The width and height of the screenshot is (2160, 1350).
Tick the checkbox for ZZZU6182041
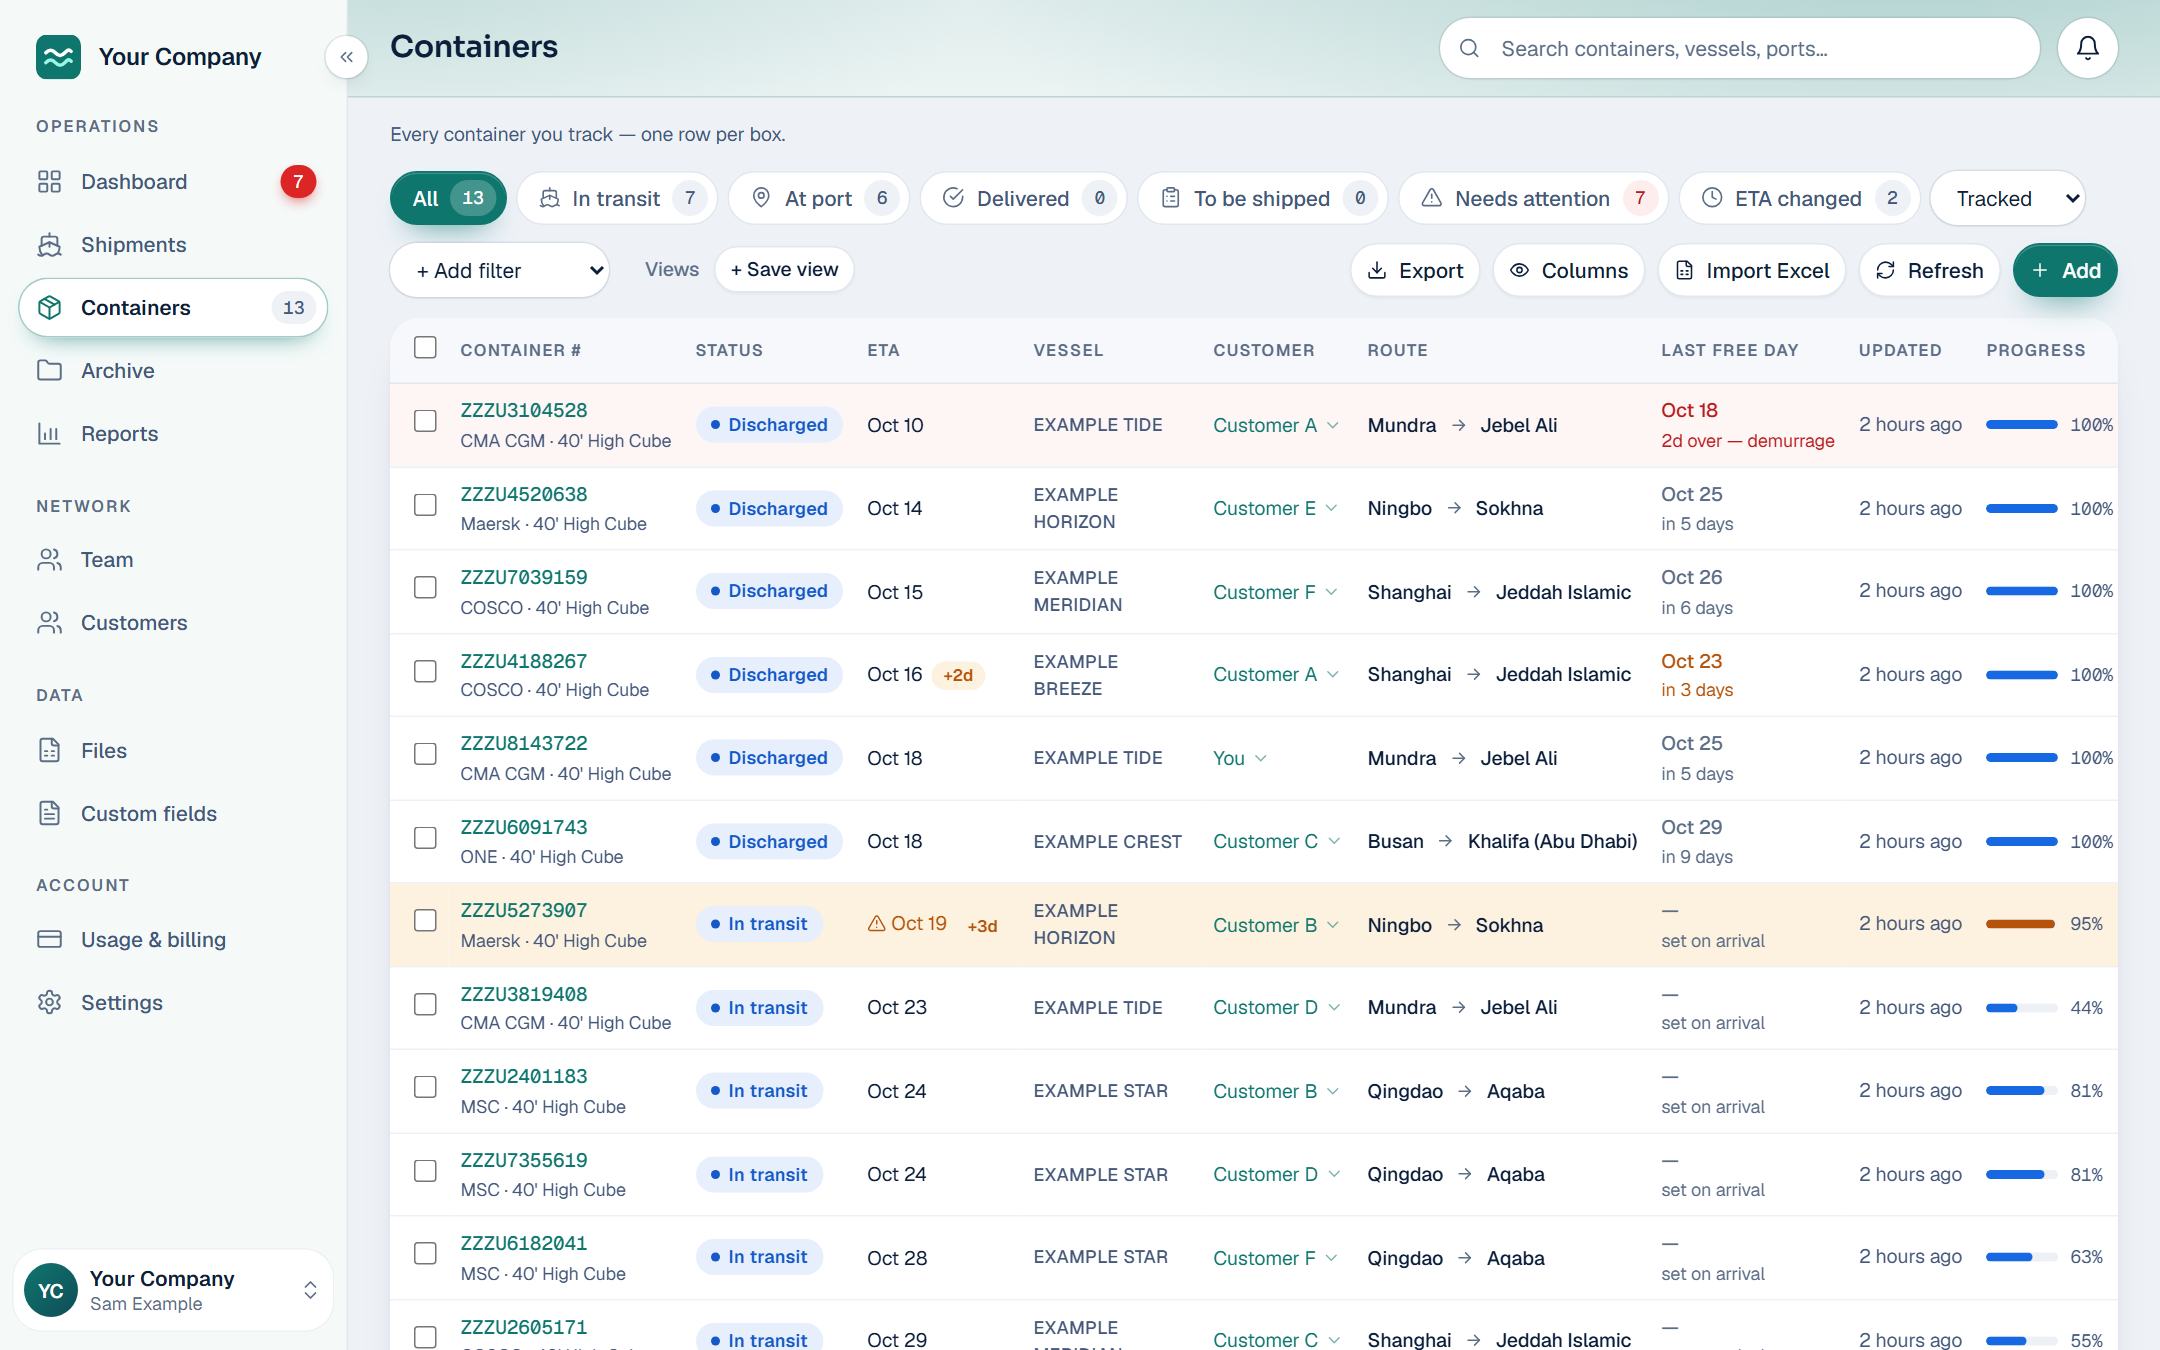[425, 1253]
